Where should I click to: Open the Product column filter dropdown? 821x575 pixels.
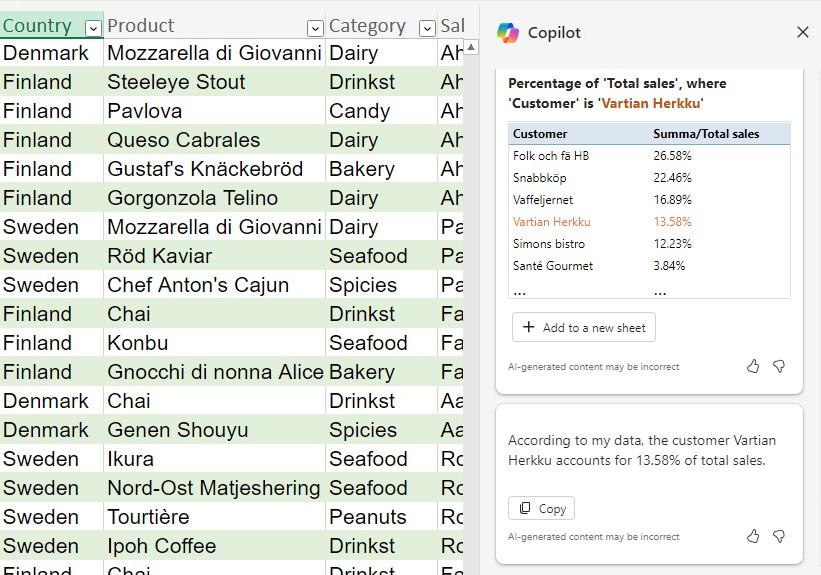pyautogui.click(x=315, y=28)
